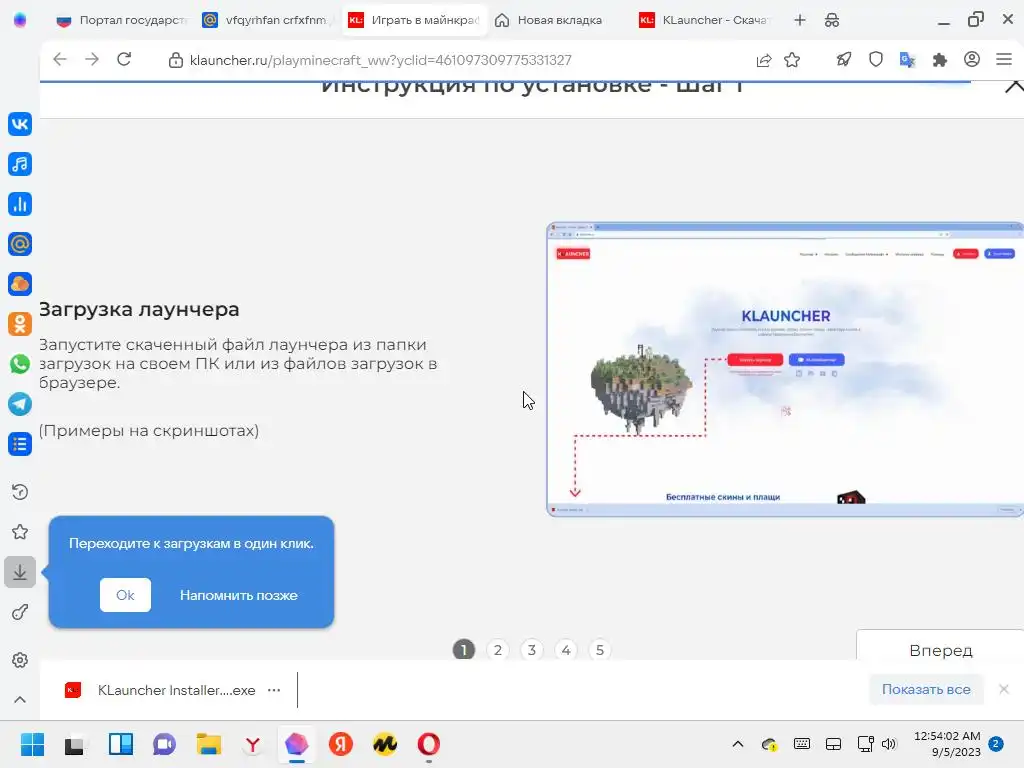Go to instruction step 4
This screenshot has height=768, width=1024.
point(566,650)
